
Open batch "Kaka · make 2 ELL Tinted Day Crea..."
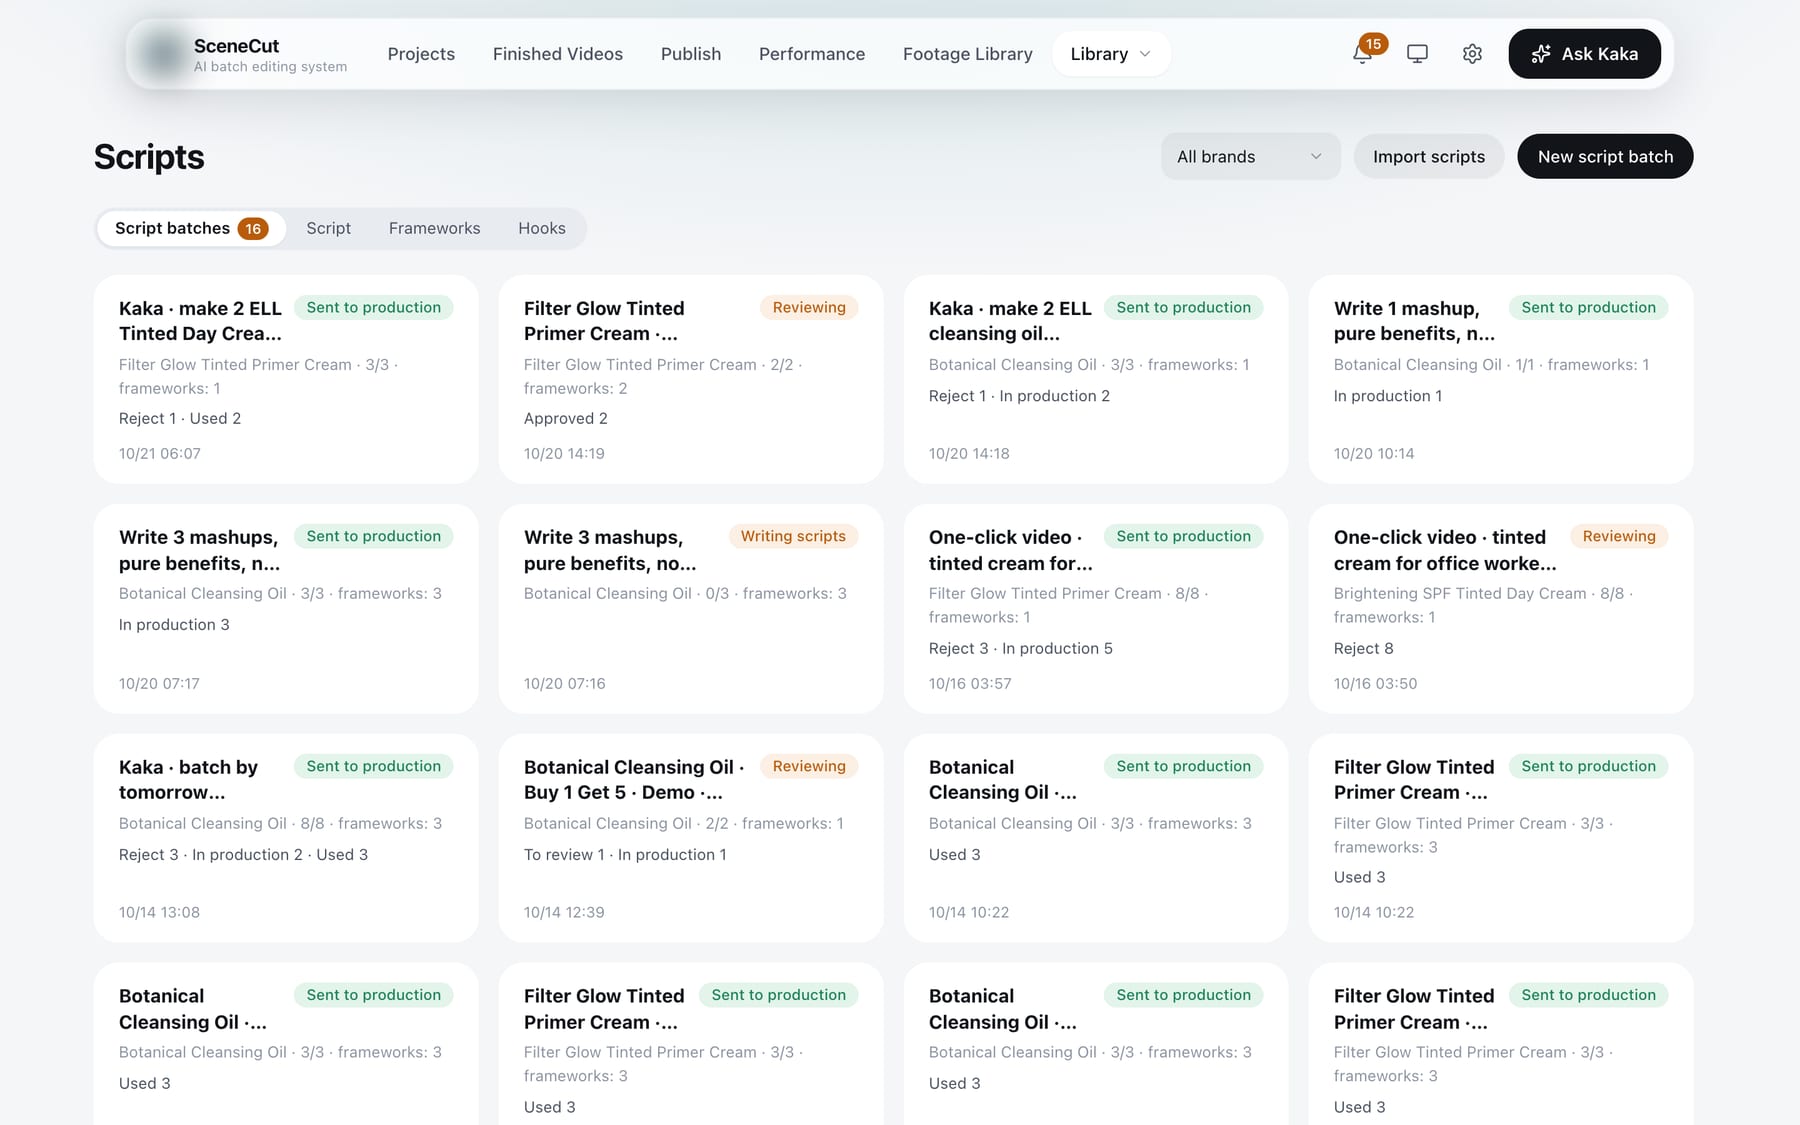point(286,380)
